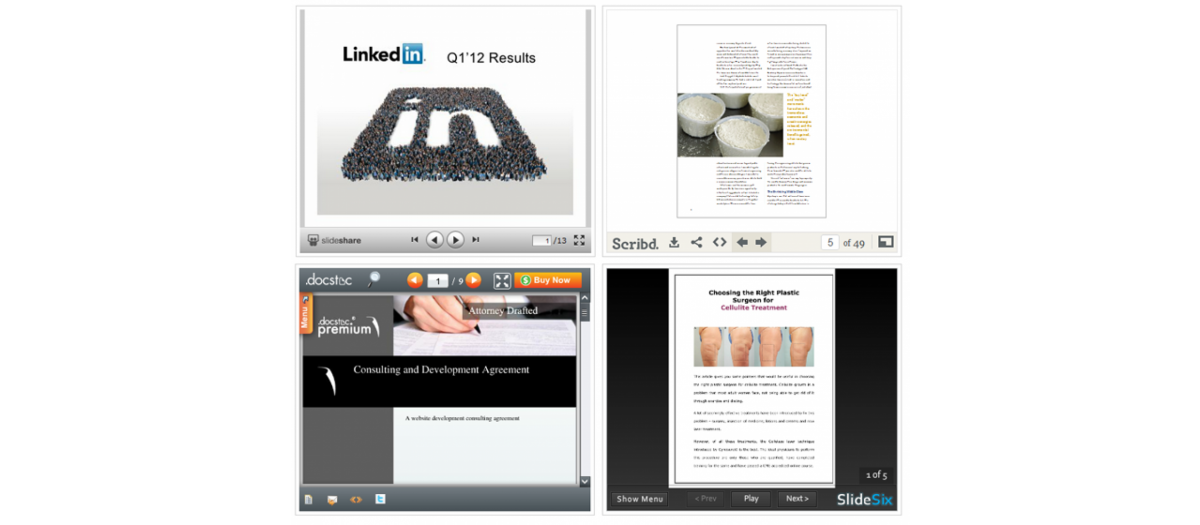Go to previous page in Scribd viewer
This screenshot has height=525, width=1200.
click(x=742, y=242)
